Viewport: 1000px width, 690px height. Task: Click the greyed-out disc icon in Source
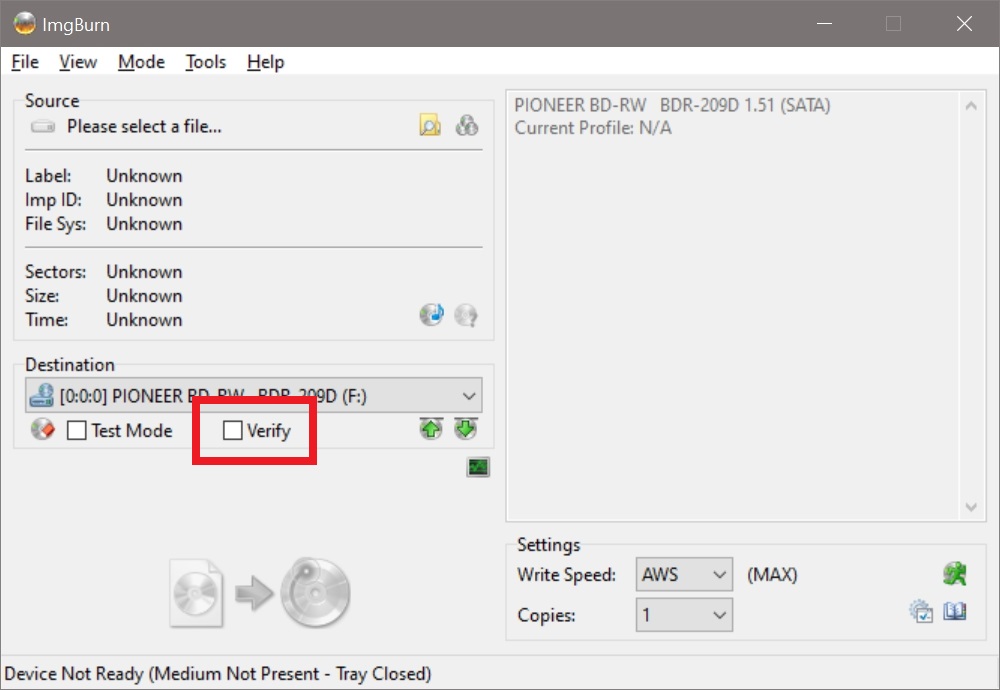[x=466, y=315]
